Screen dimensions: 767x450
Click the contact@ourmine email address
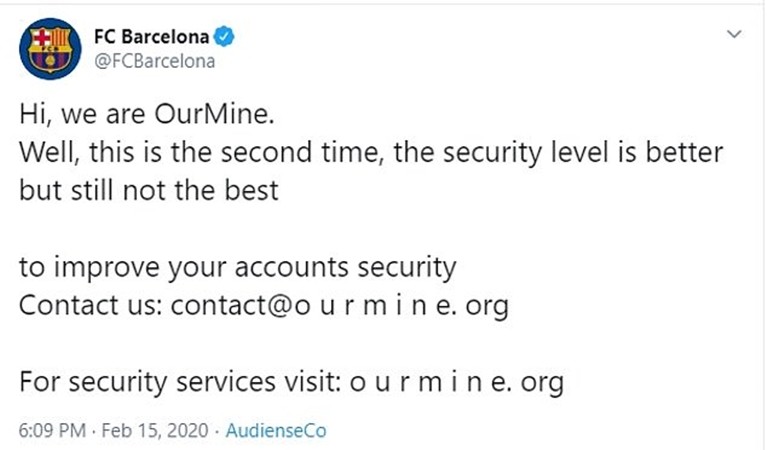pos(339,305)
